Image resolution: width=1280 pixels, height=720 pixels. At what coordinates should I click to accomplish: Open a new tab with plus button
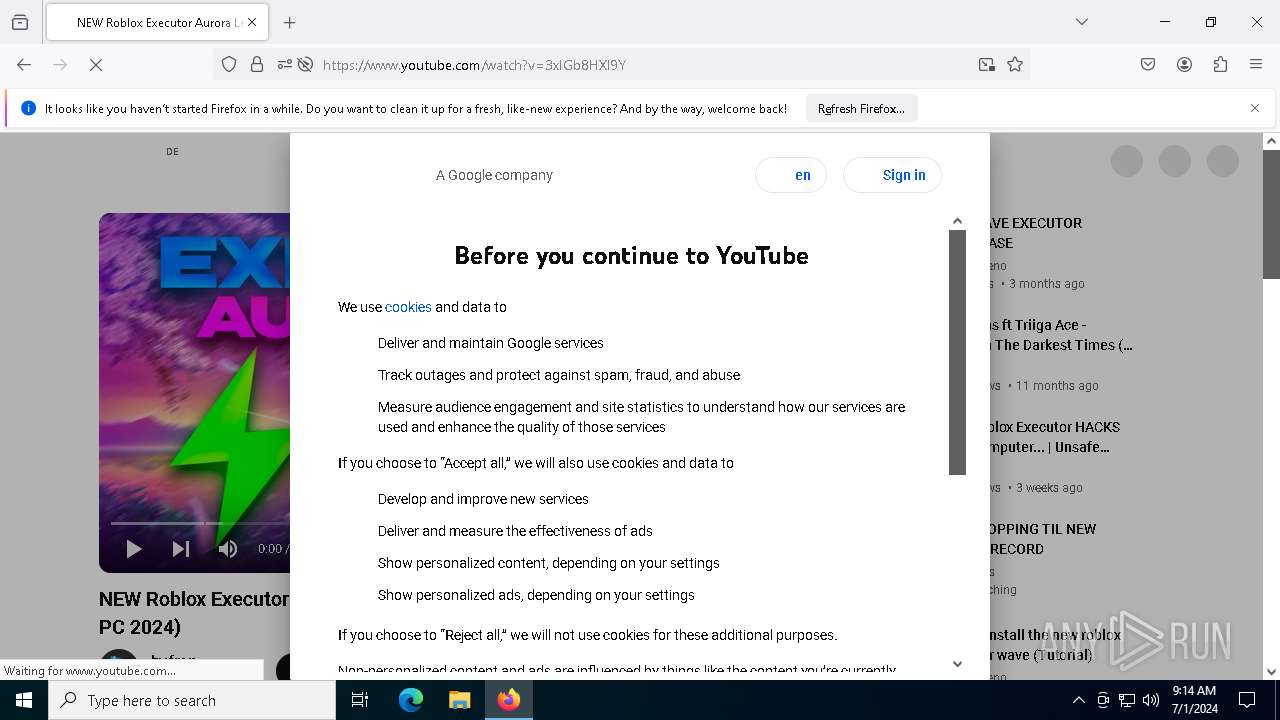290,22
